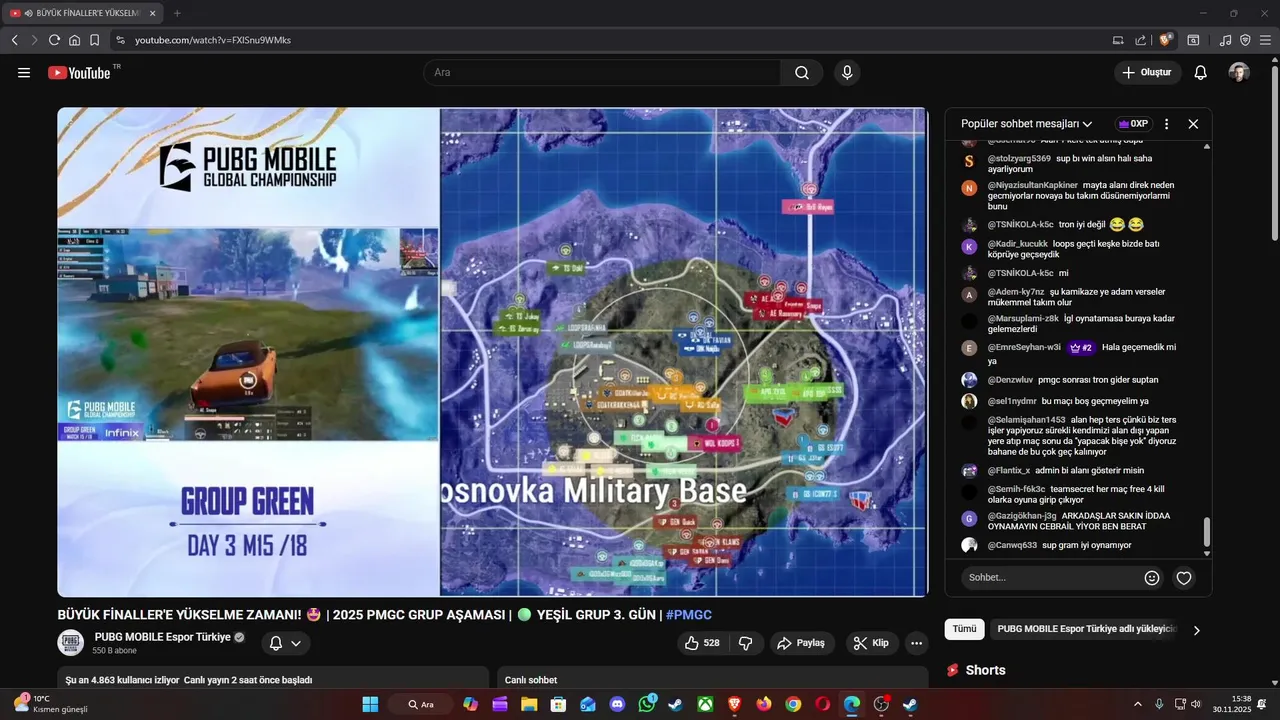Like the video with thumbs up

point(703,643)
